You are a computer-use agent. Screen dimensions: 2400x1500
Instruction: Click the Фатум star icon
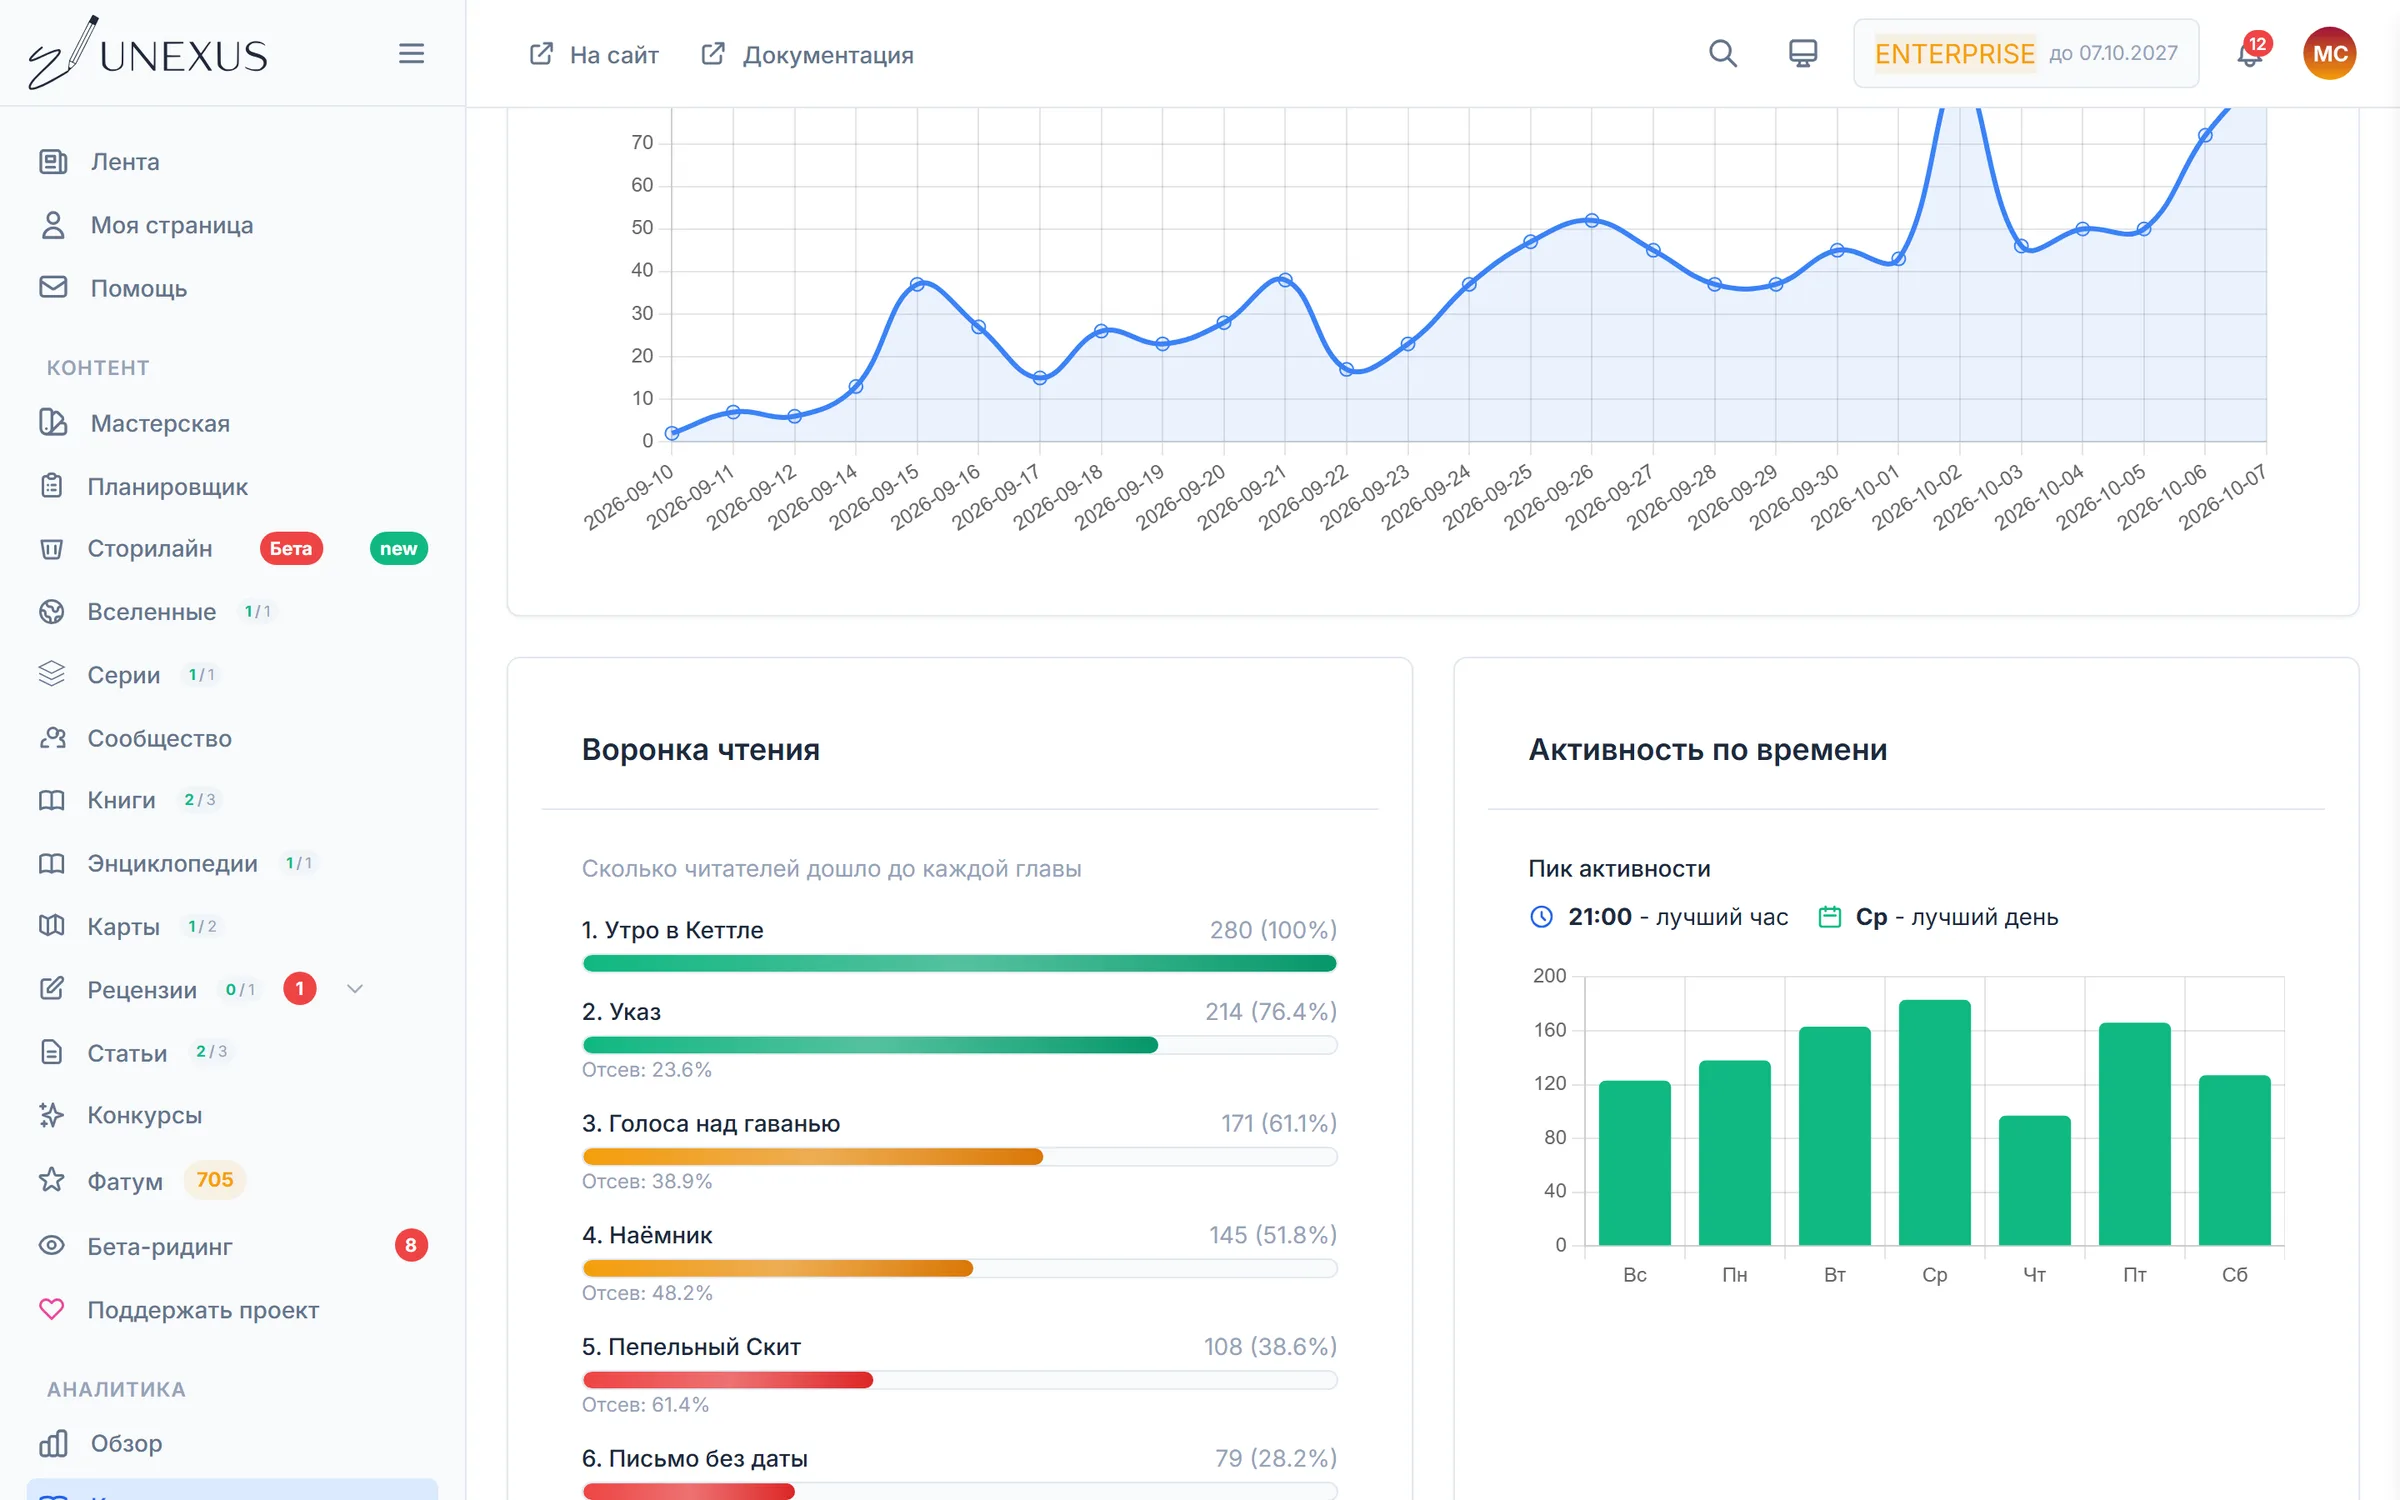click(52, 1180)
